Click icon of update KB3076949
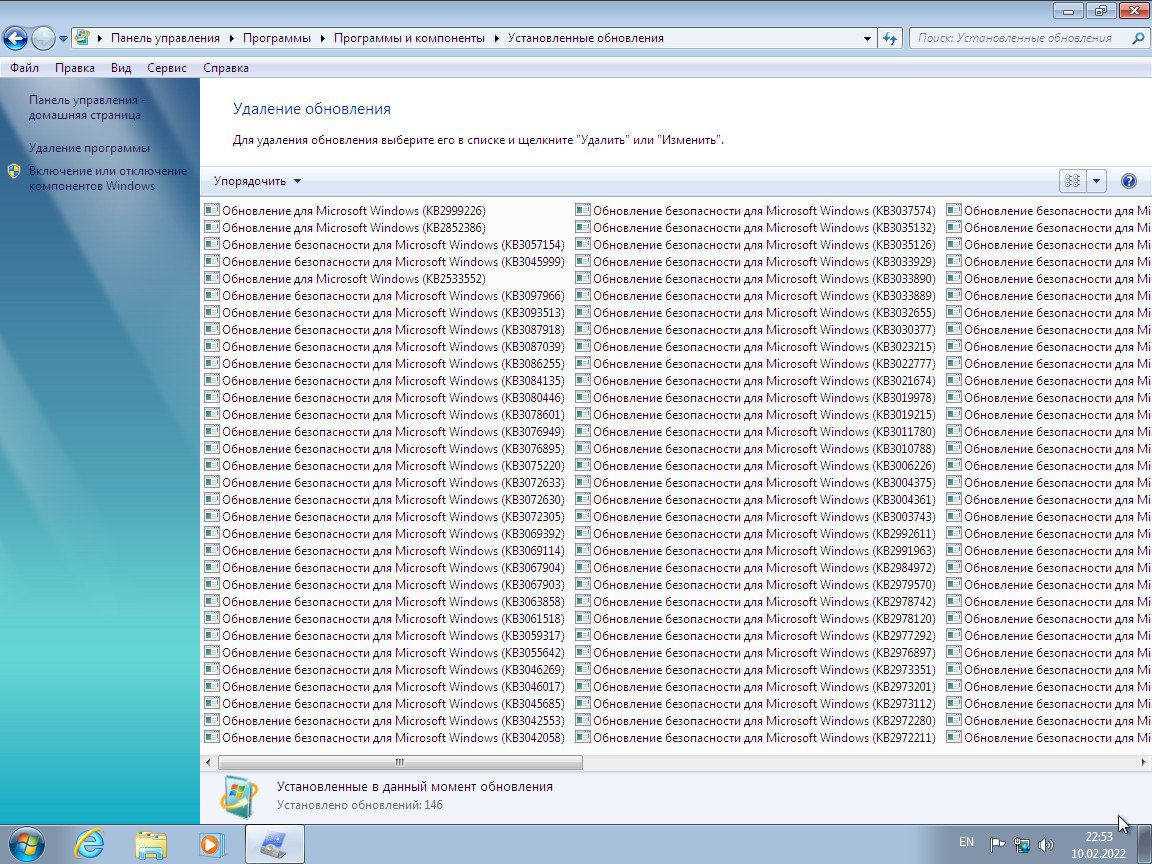1152x864 pixels. pyautogui.click(x=212, y=431)
